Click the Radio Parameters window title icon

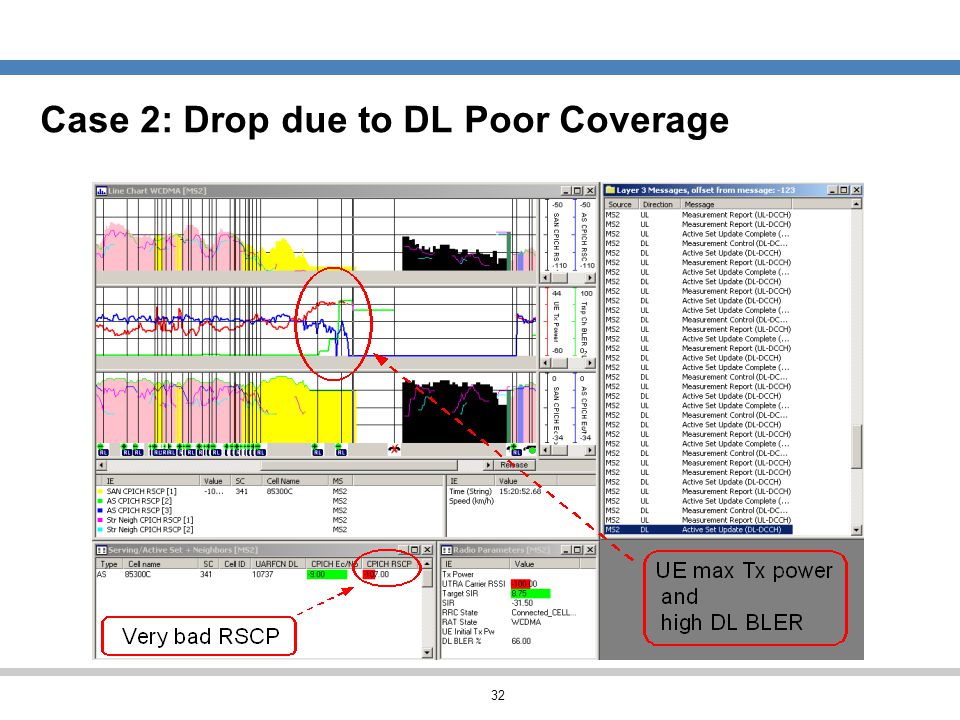(447, 550)
